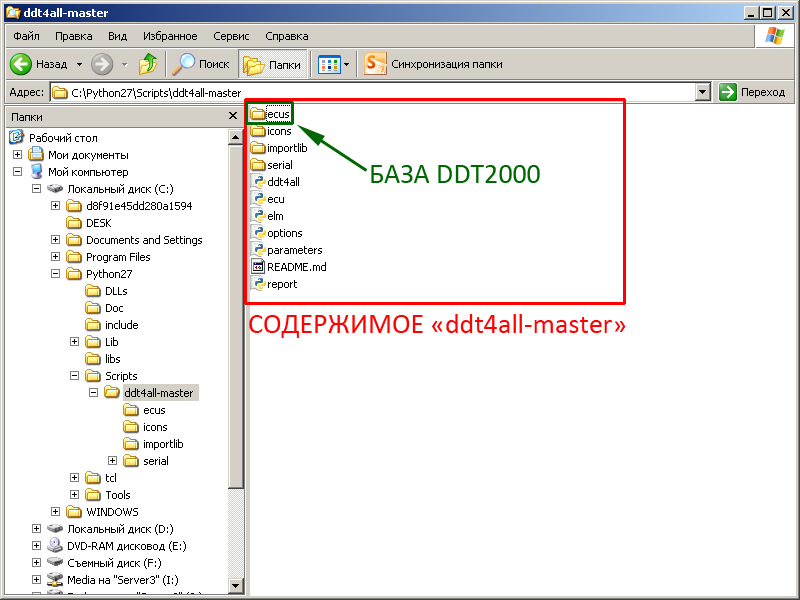Screen dimensions: 800x600
Task: Collapse the Scripts folder node
Action: (x=74, y=376)
